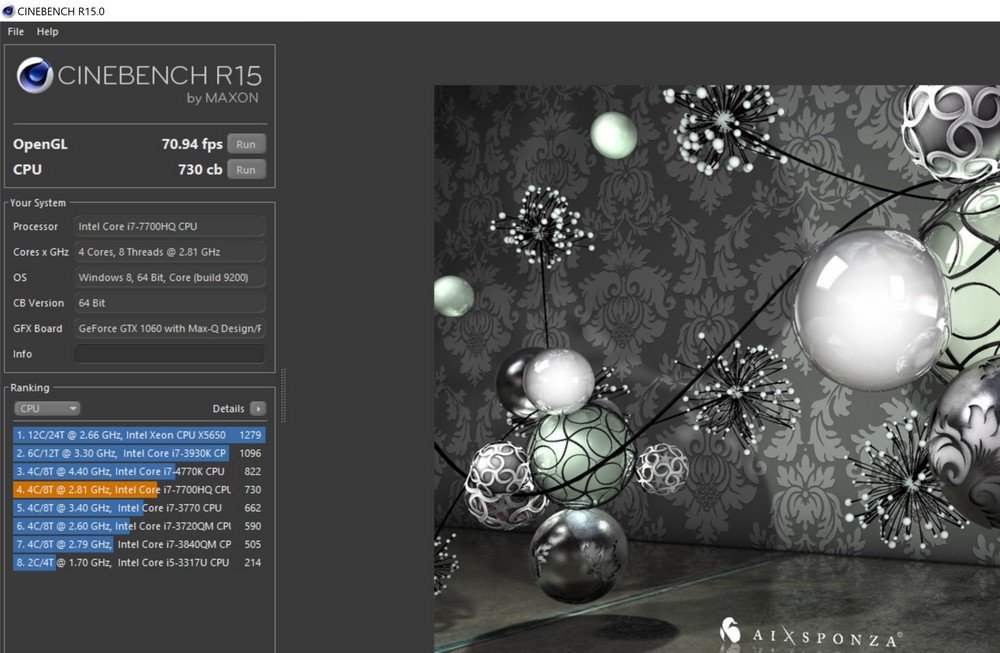Screen dimensions: 1000x653
Task: Expand ranking Details with arrow button
Action: [258, 408]
